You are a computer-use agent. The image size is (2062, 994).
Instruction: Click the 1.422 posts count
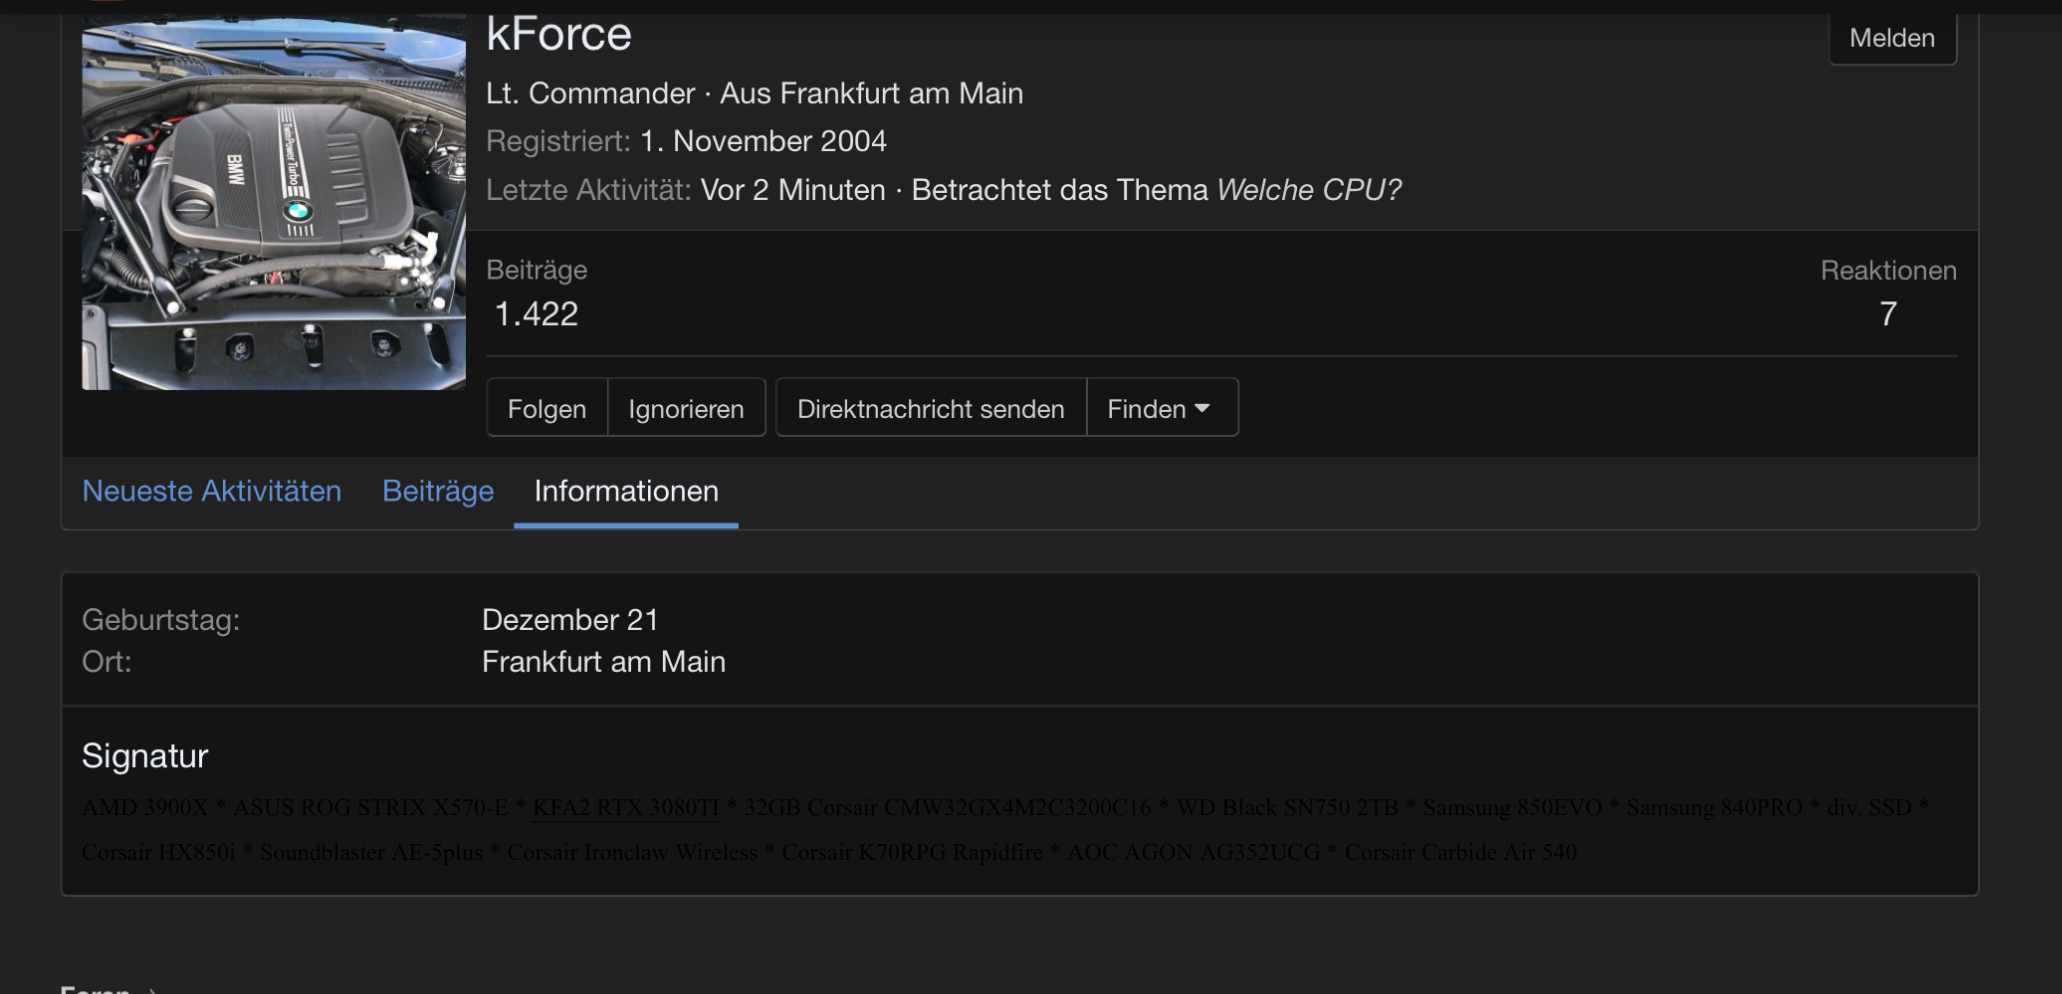[536, 314]
